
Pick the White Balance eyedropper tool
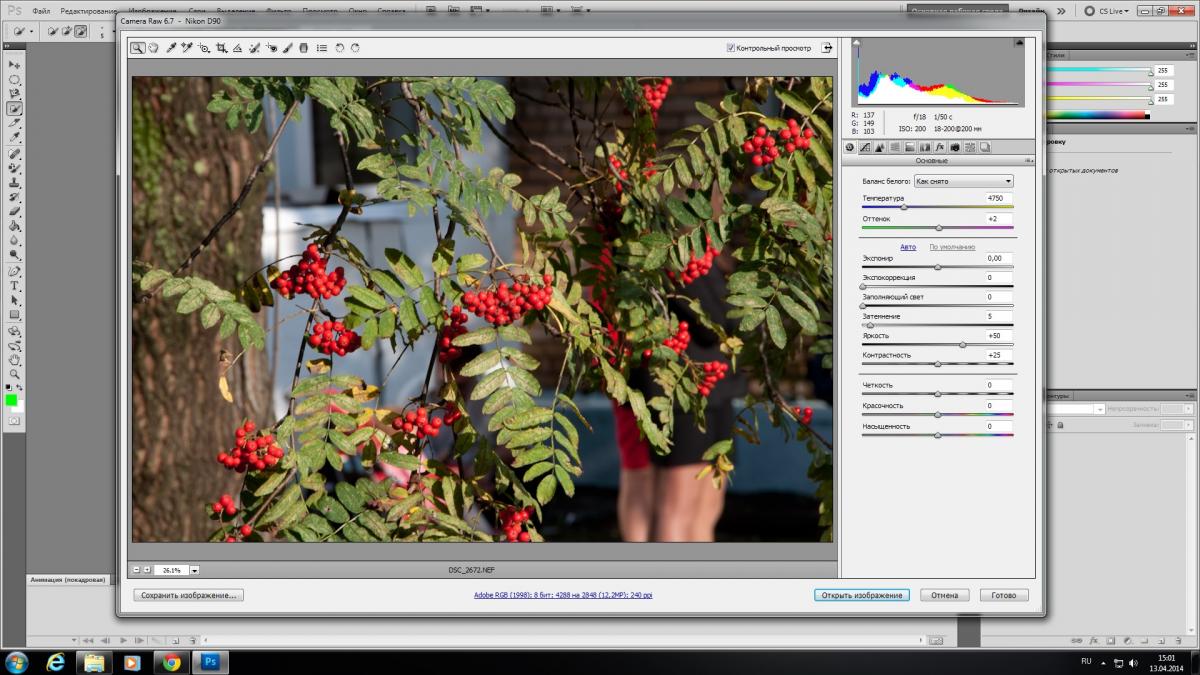(x=171, y=47)
